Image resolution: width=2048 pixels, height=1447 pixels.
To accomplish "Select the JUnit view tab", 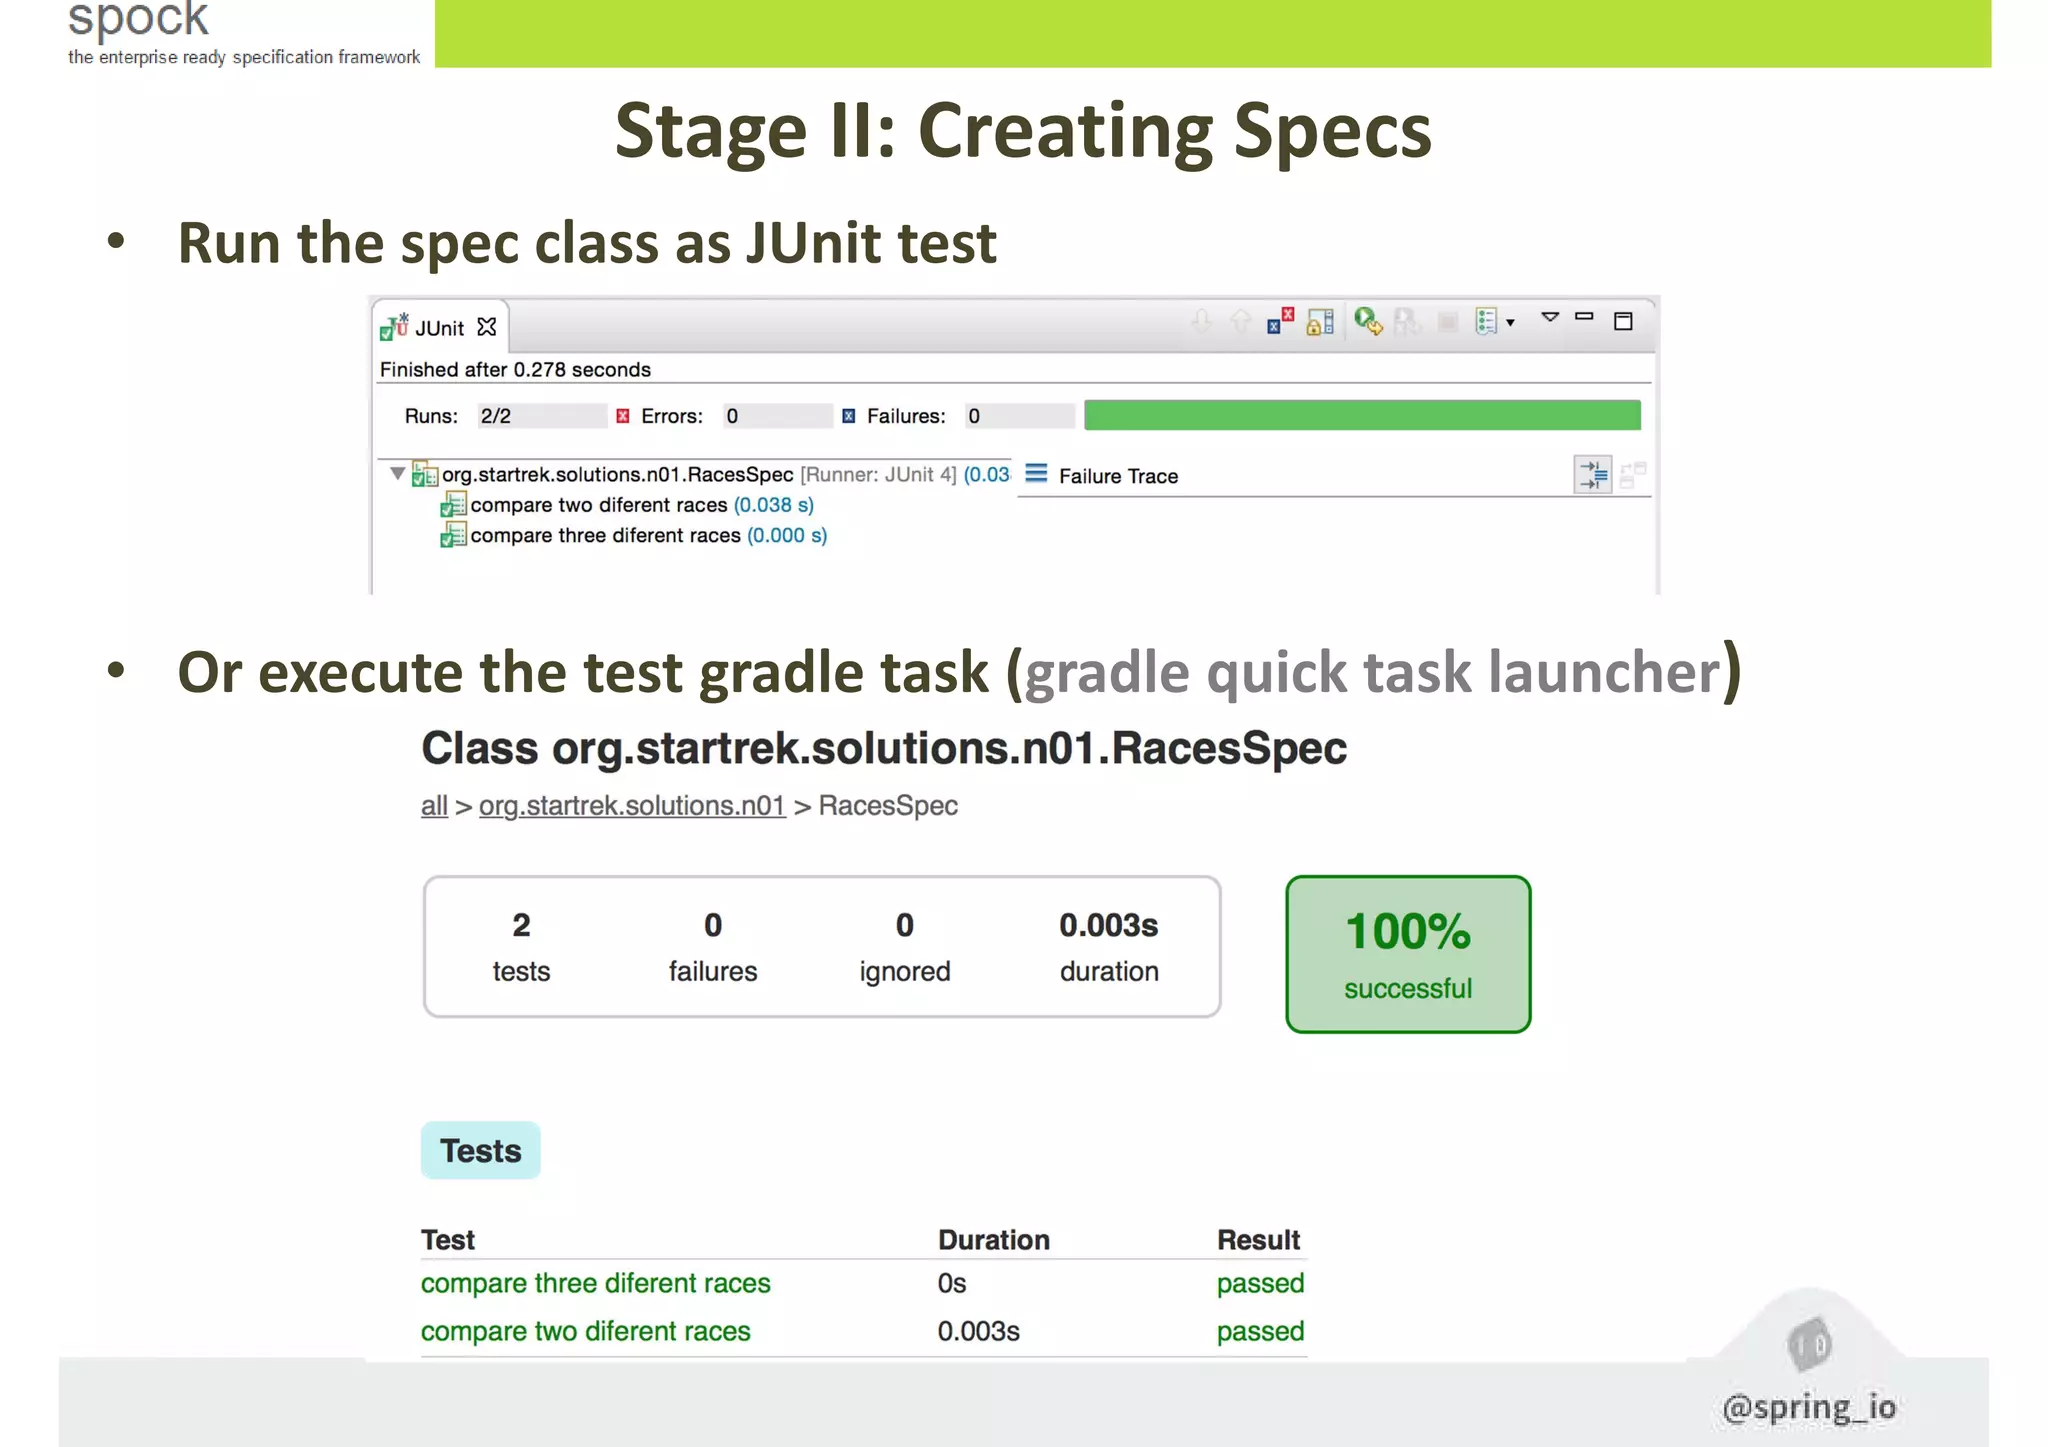I will click(x=440, y=328).
